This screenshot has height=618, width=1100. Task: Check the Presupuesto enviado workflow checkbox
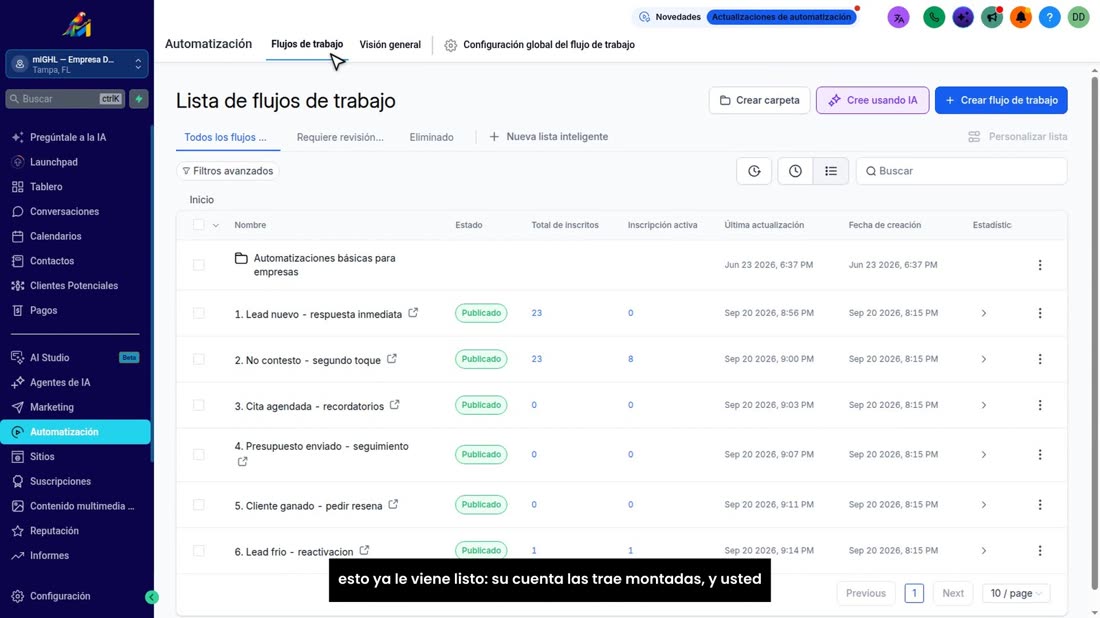(199, 455)
